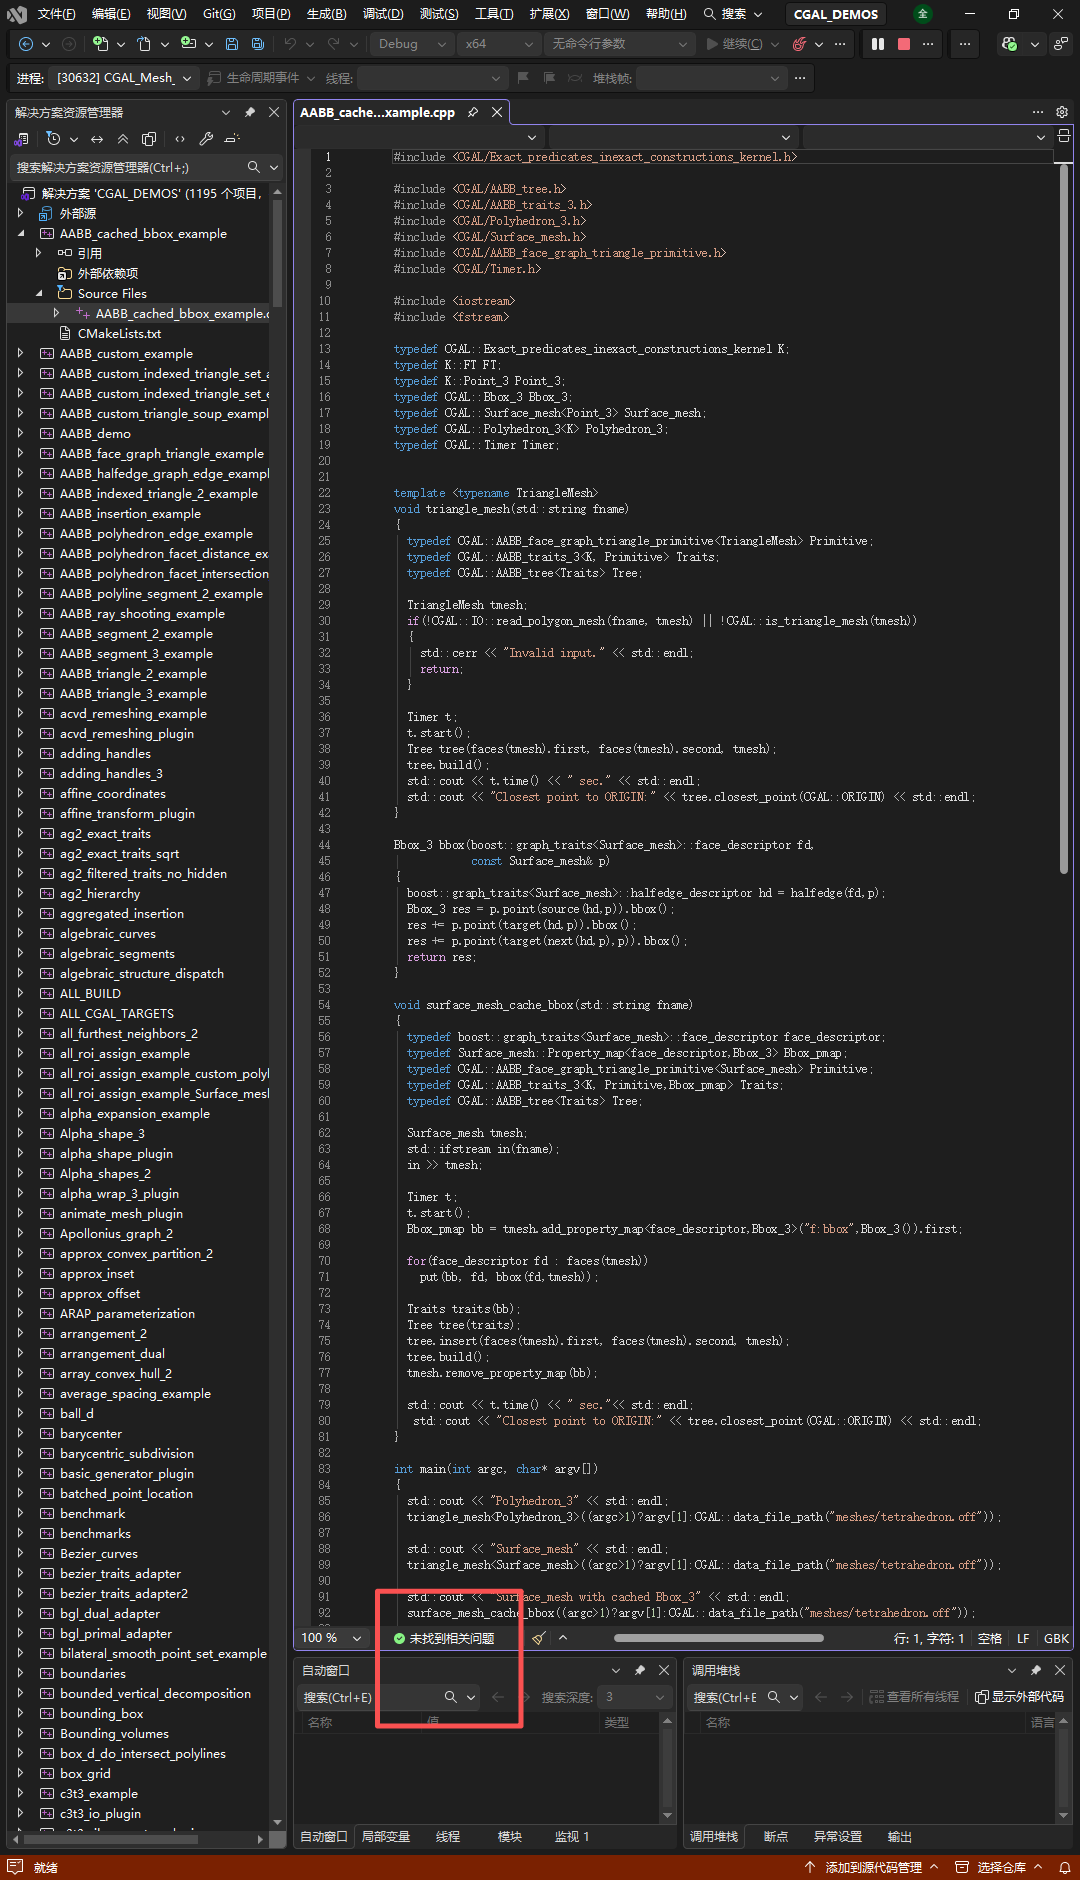
Task: Expand the 外部源 node
Action: [x=21, y=213]
